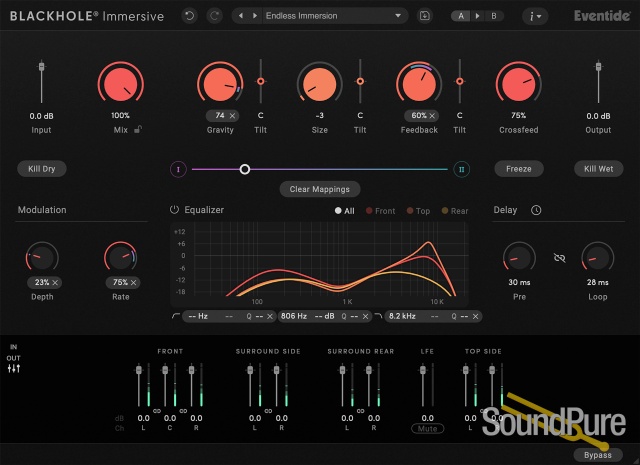Image resolution: width=640 pixels, height=465 pixels.
Task: Click the save preset icon
Action: [425, 16]
